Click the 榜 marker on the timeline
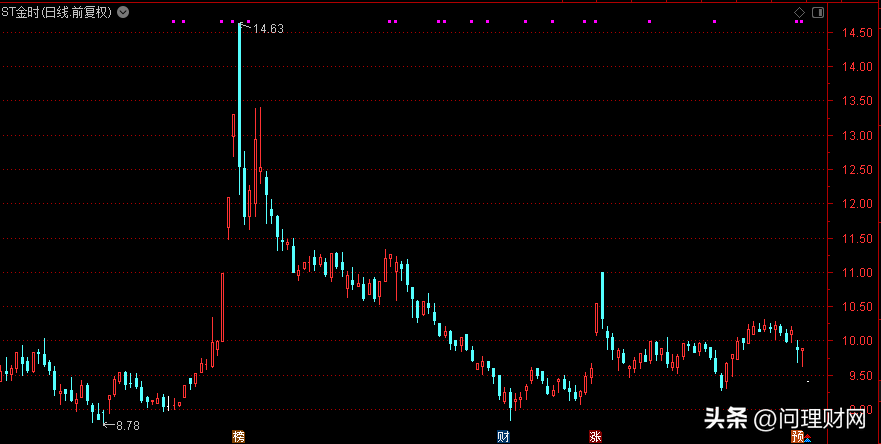 click(x=238, y=436)
